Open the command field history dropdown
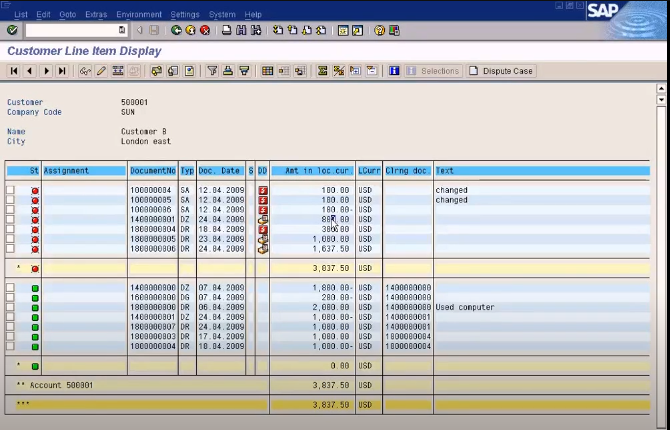The height and width of the screenshot is (430, 670). coord(122,30)
